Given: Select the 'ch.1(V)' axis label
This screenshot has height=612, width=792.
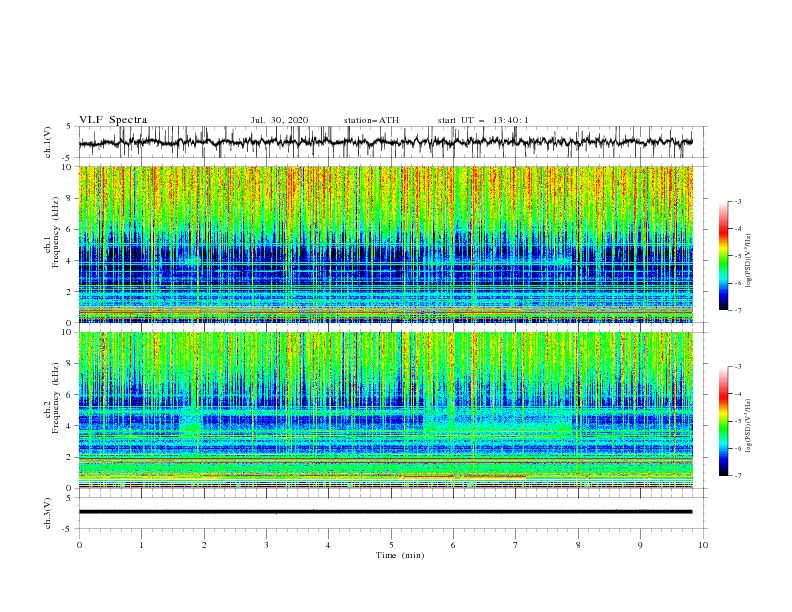Looking at the screenshot, I should point(48,142).
